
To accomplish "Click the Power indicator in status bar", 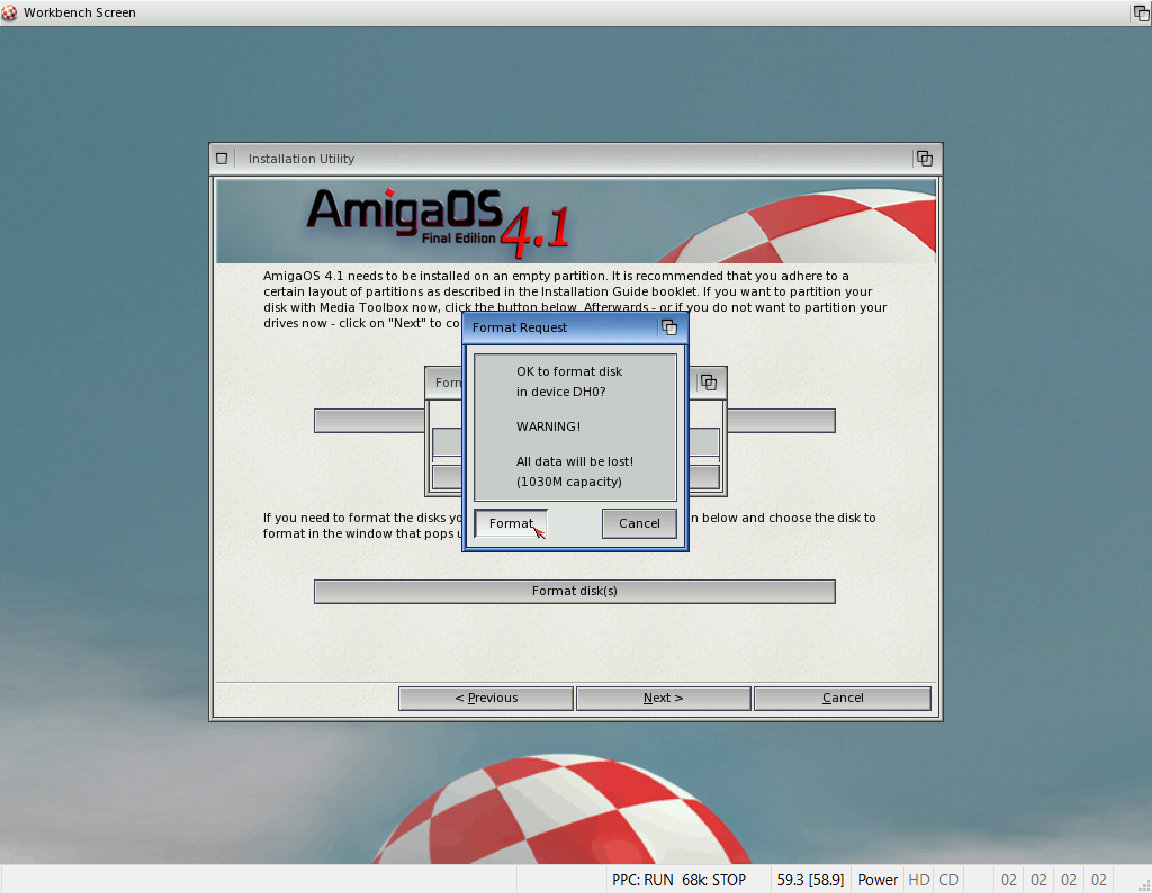I will point(877,880).
